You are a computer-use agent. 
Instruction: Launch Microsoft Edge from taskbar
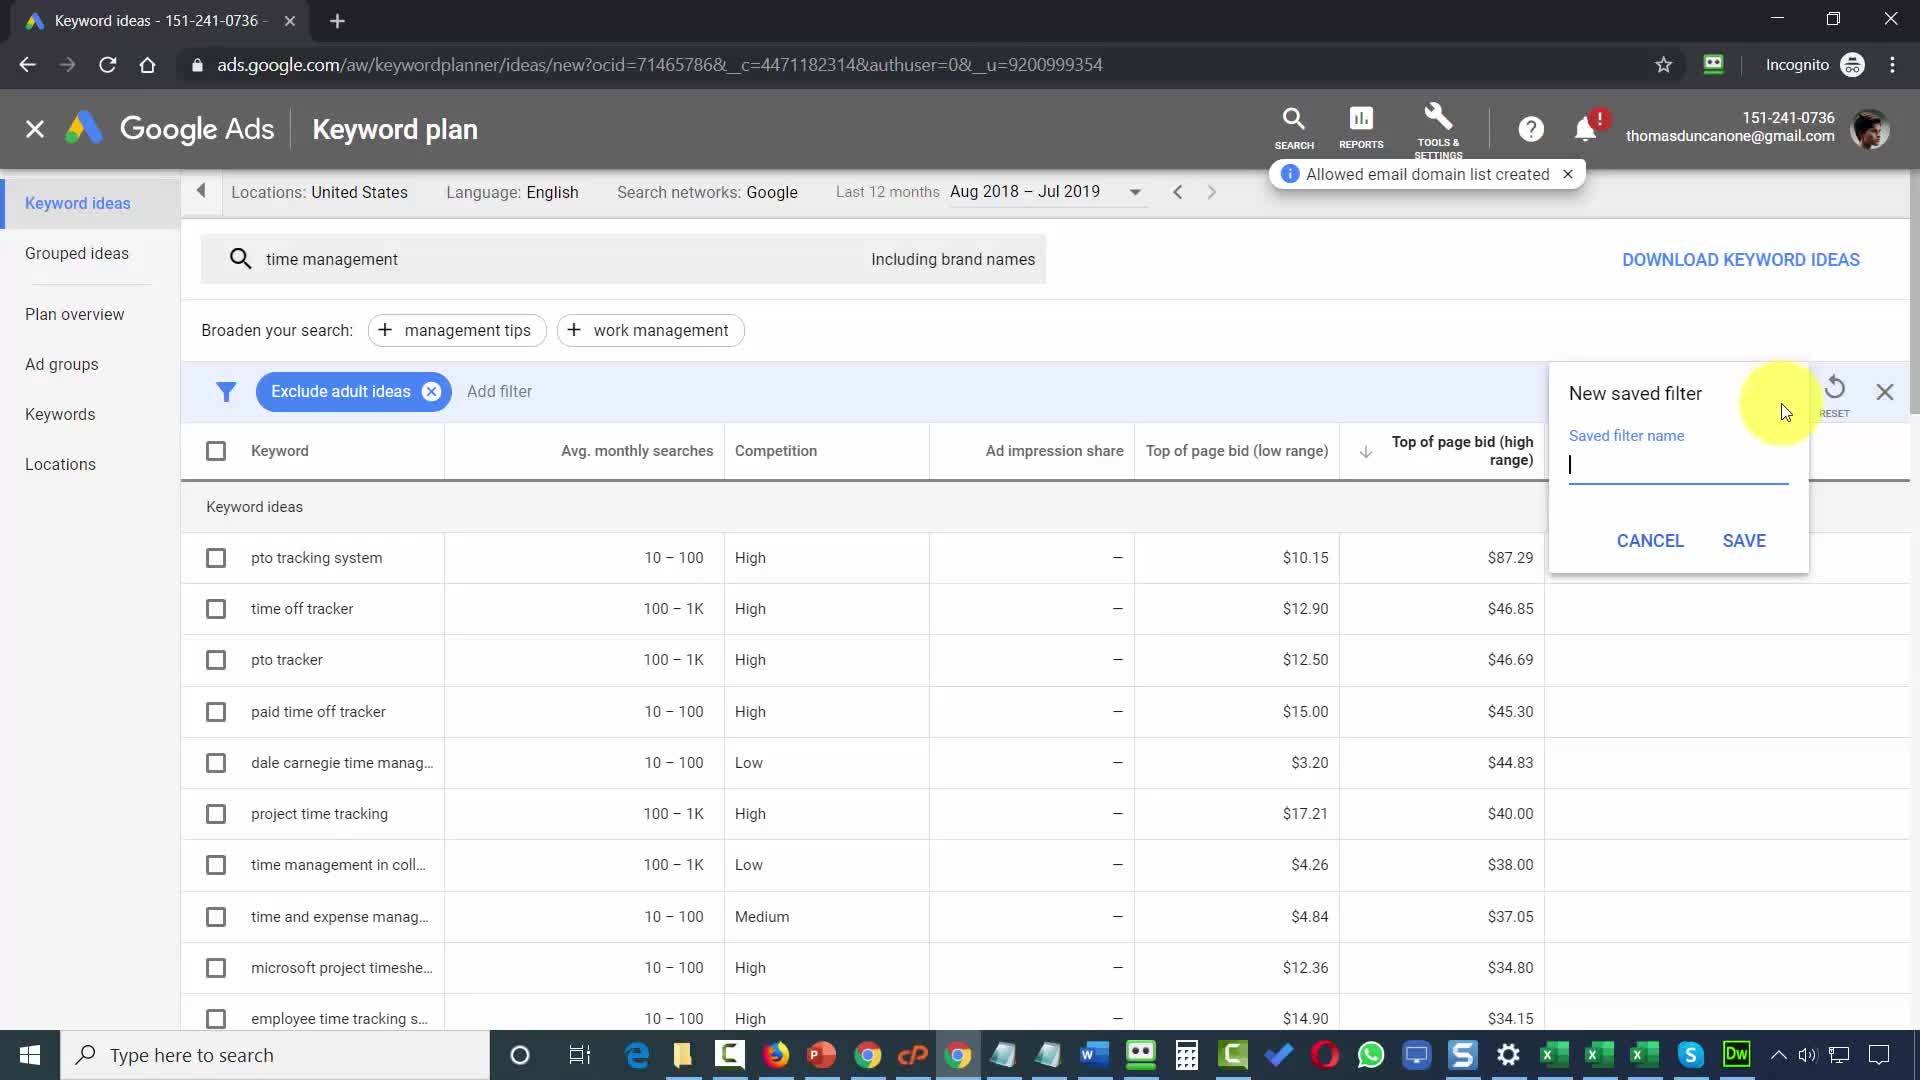coord(637,1055)
